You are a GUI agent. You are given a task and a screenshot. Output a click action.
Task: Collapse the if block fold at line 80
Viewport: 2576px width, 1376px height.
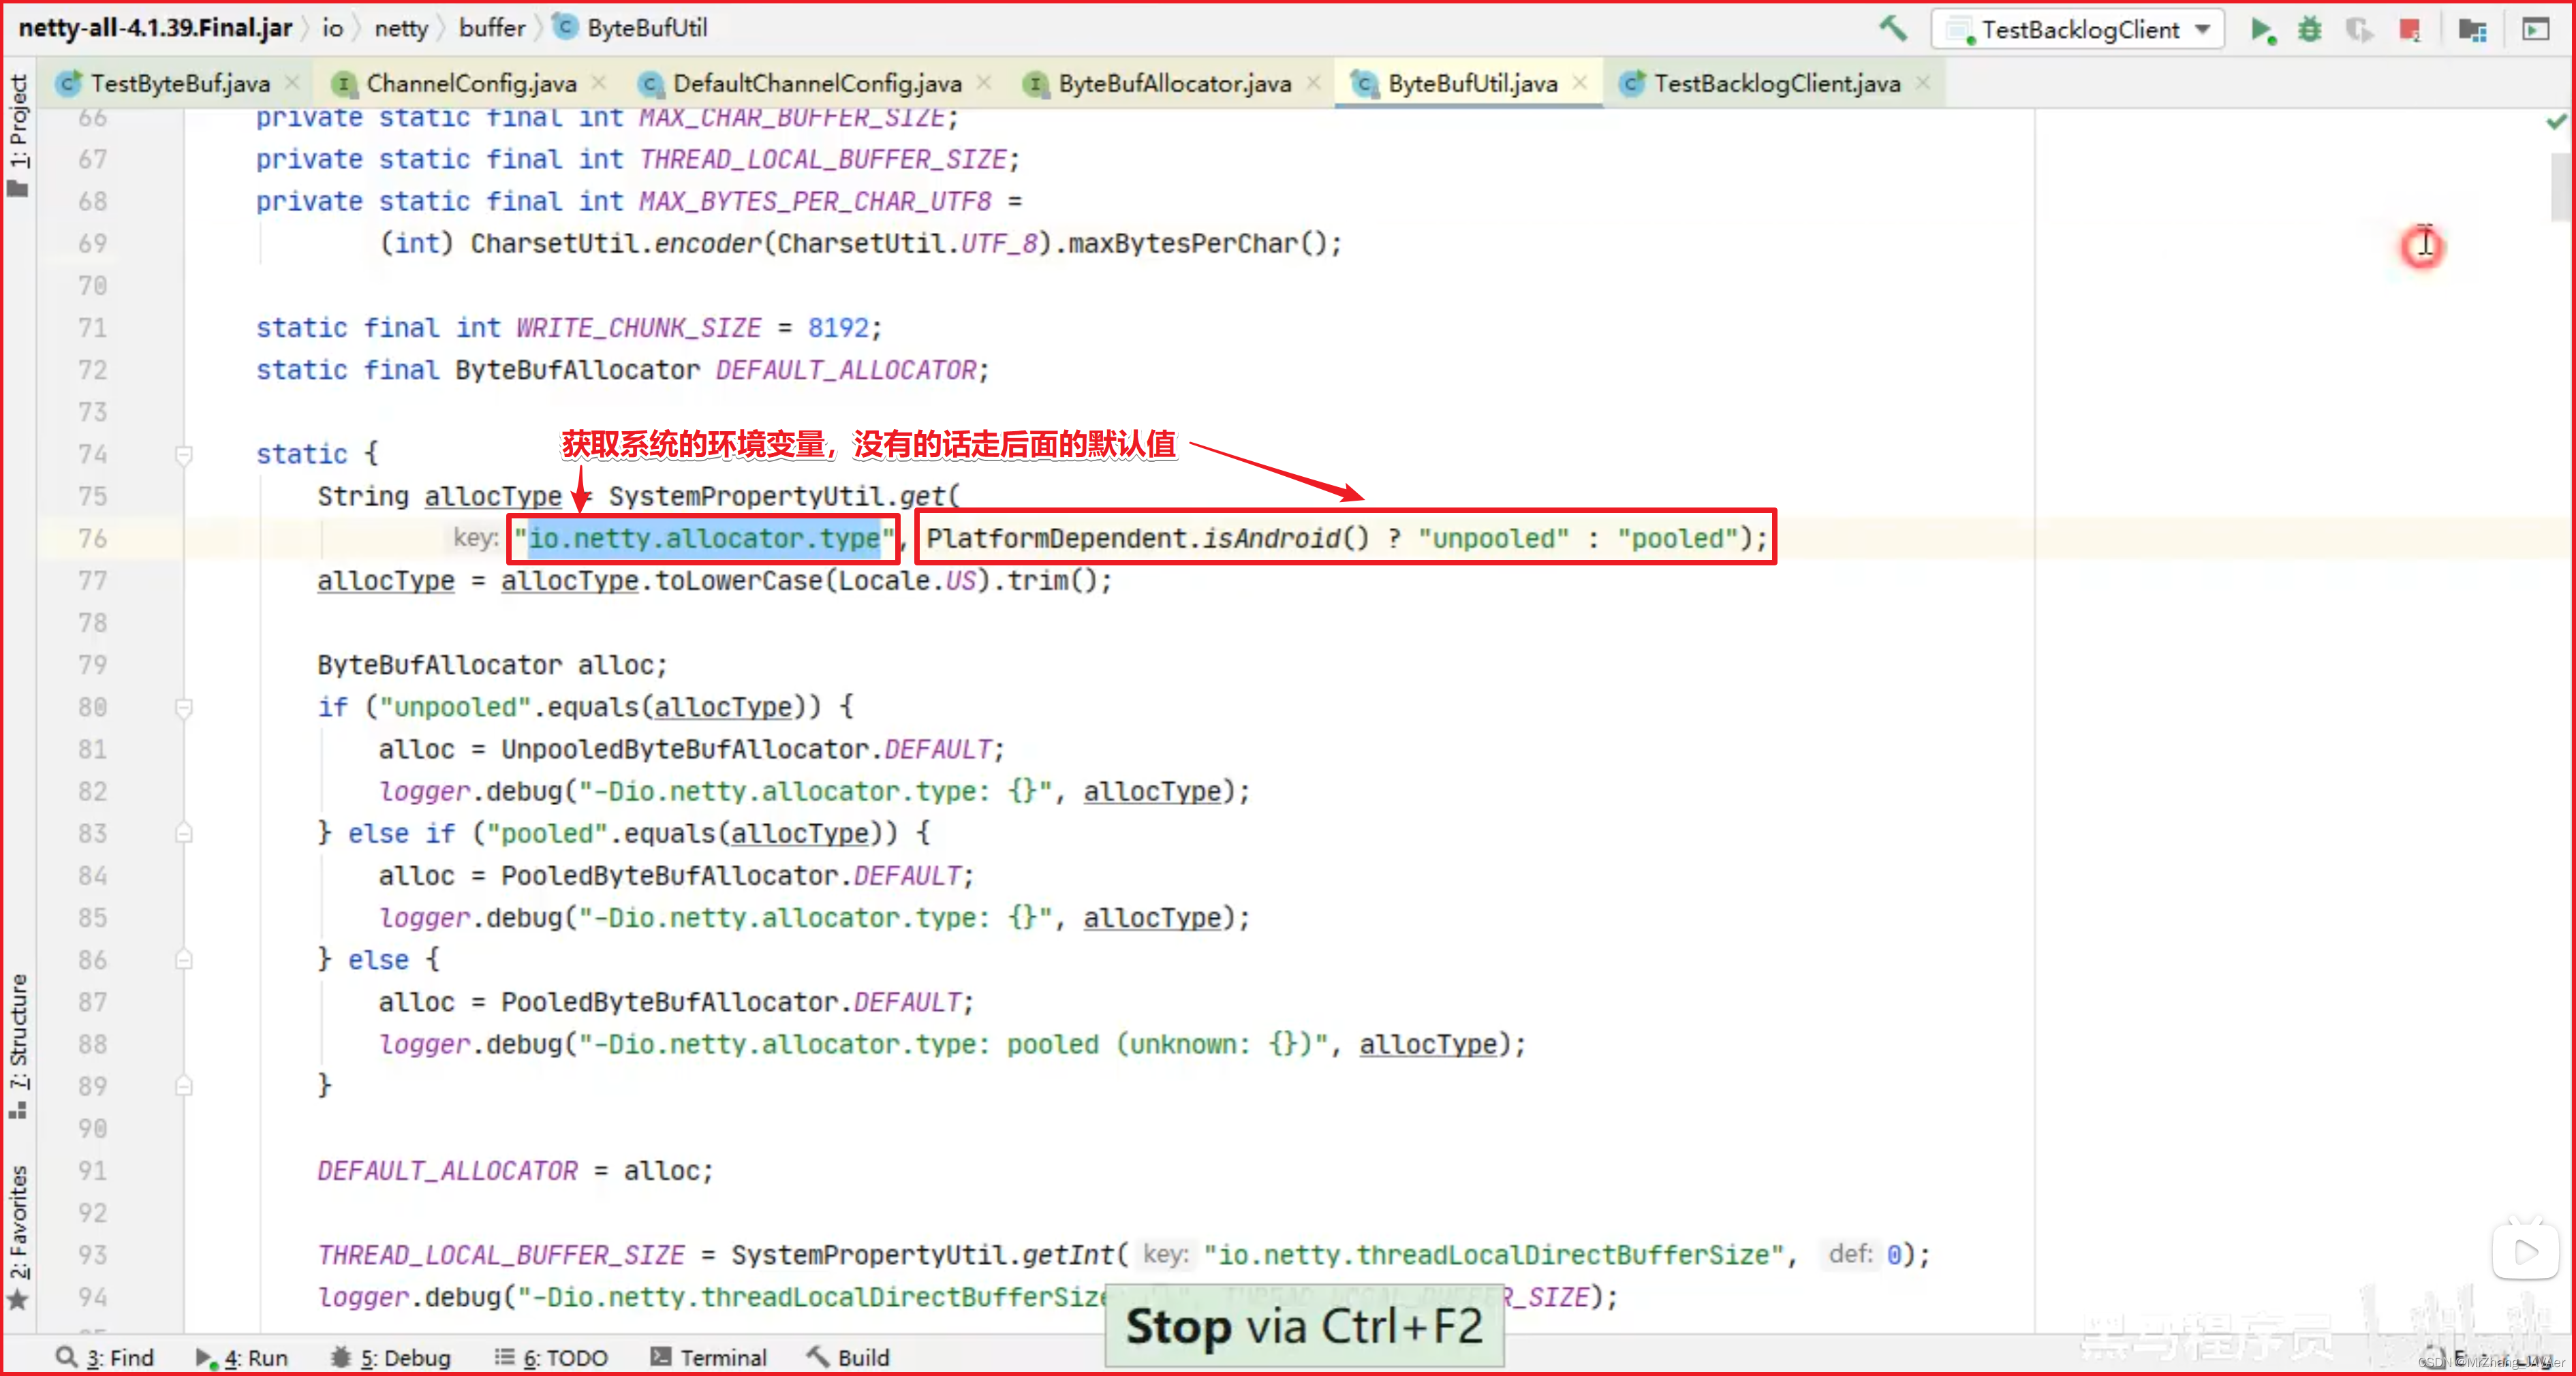pyautogui.click(x=184, y=708)
